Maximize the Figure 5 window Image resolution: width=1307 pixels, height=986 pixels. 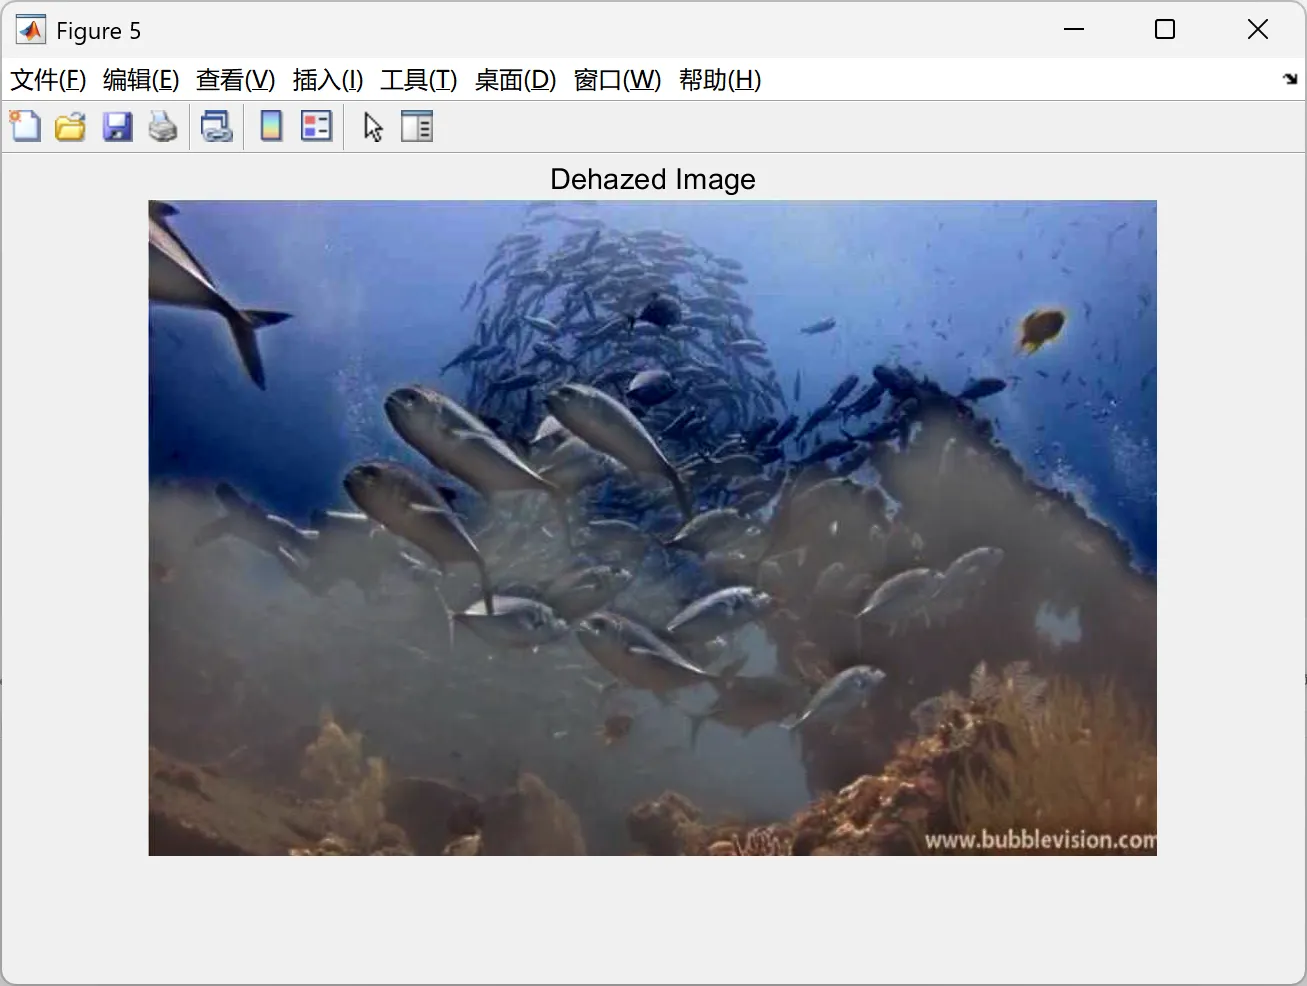pos(1165,30)
